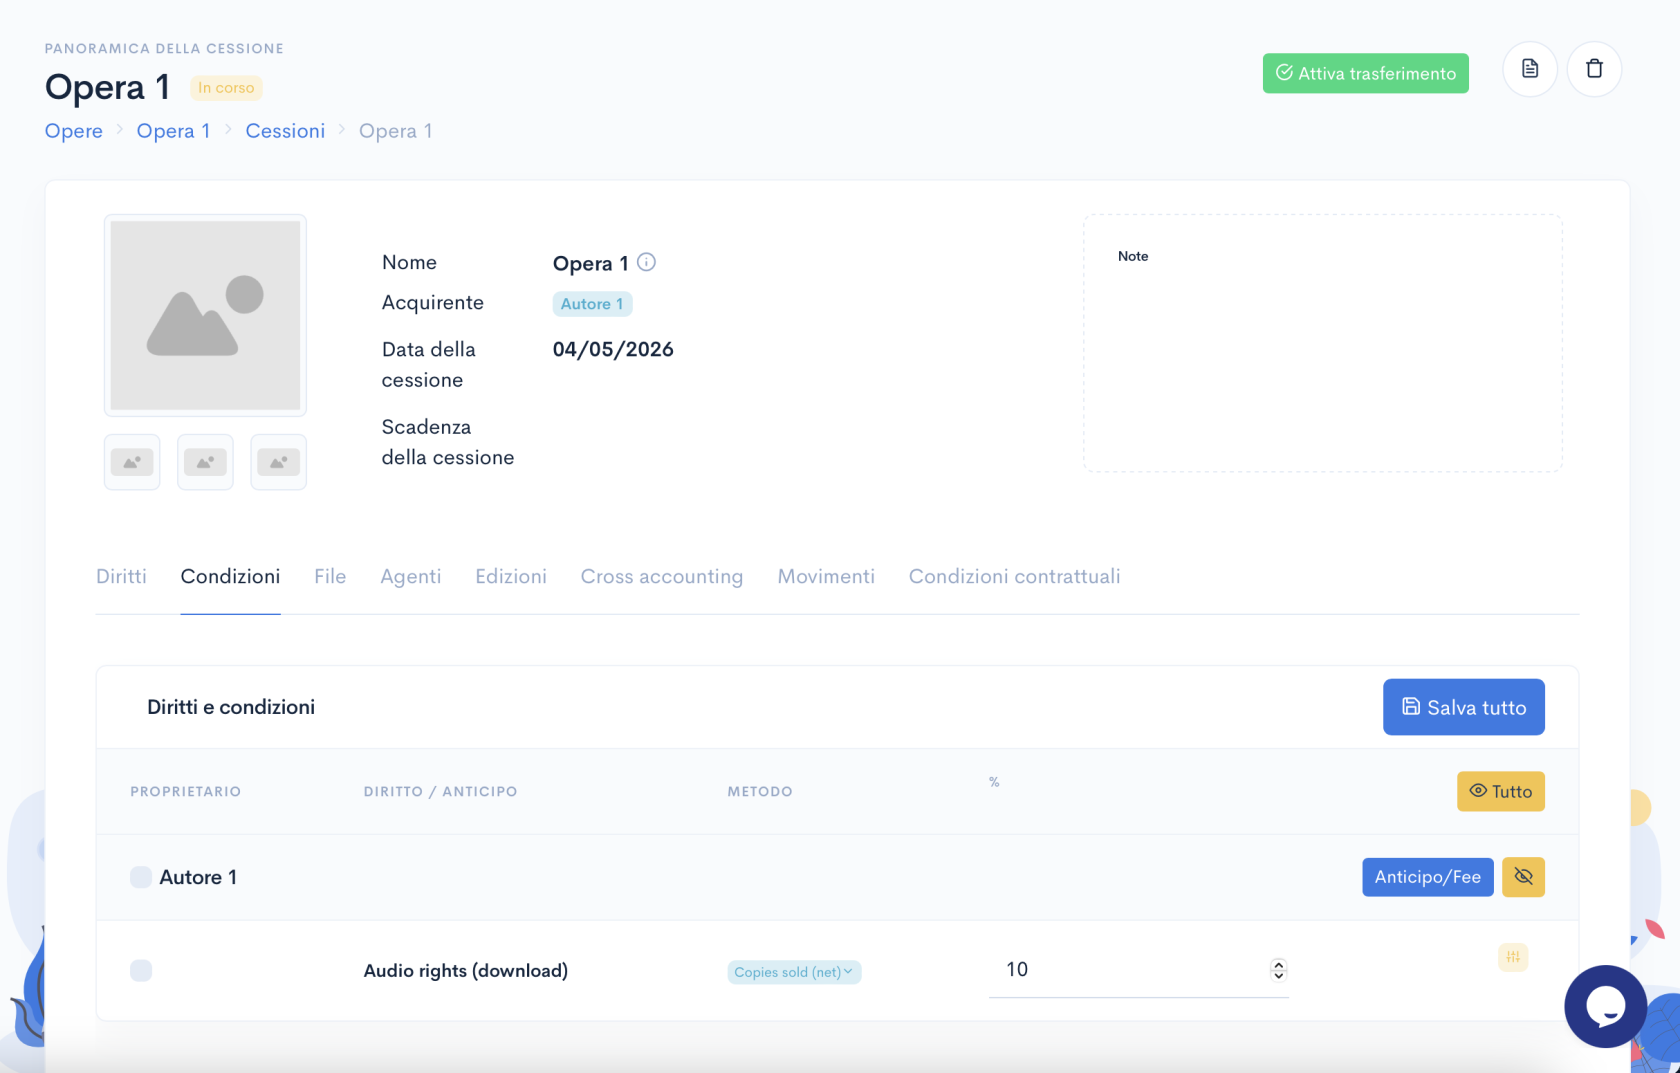Select the first small image thumbnail
The width and height of the screenshot is (1680, 1073).
(132, 462)
